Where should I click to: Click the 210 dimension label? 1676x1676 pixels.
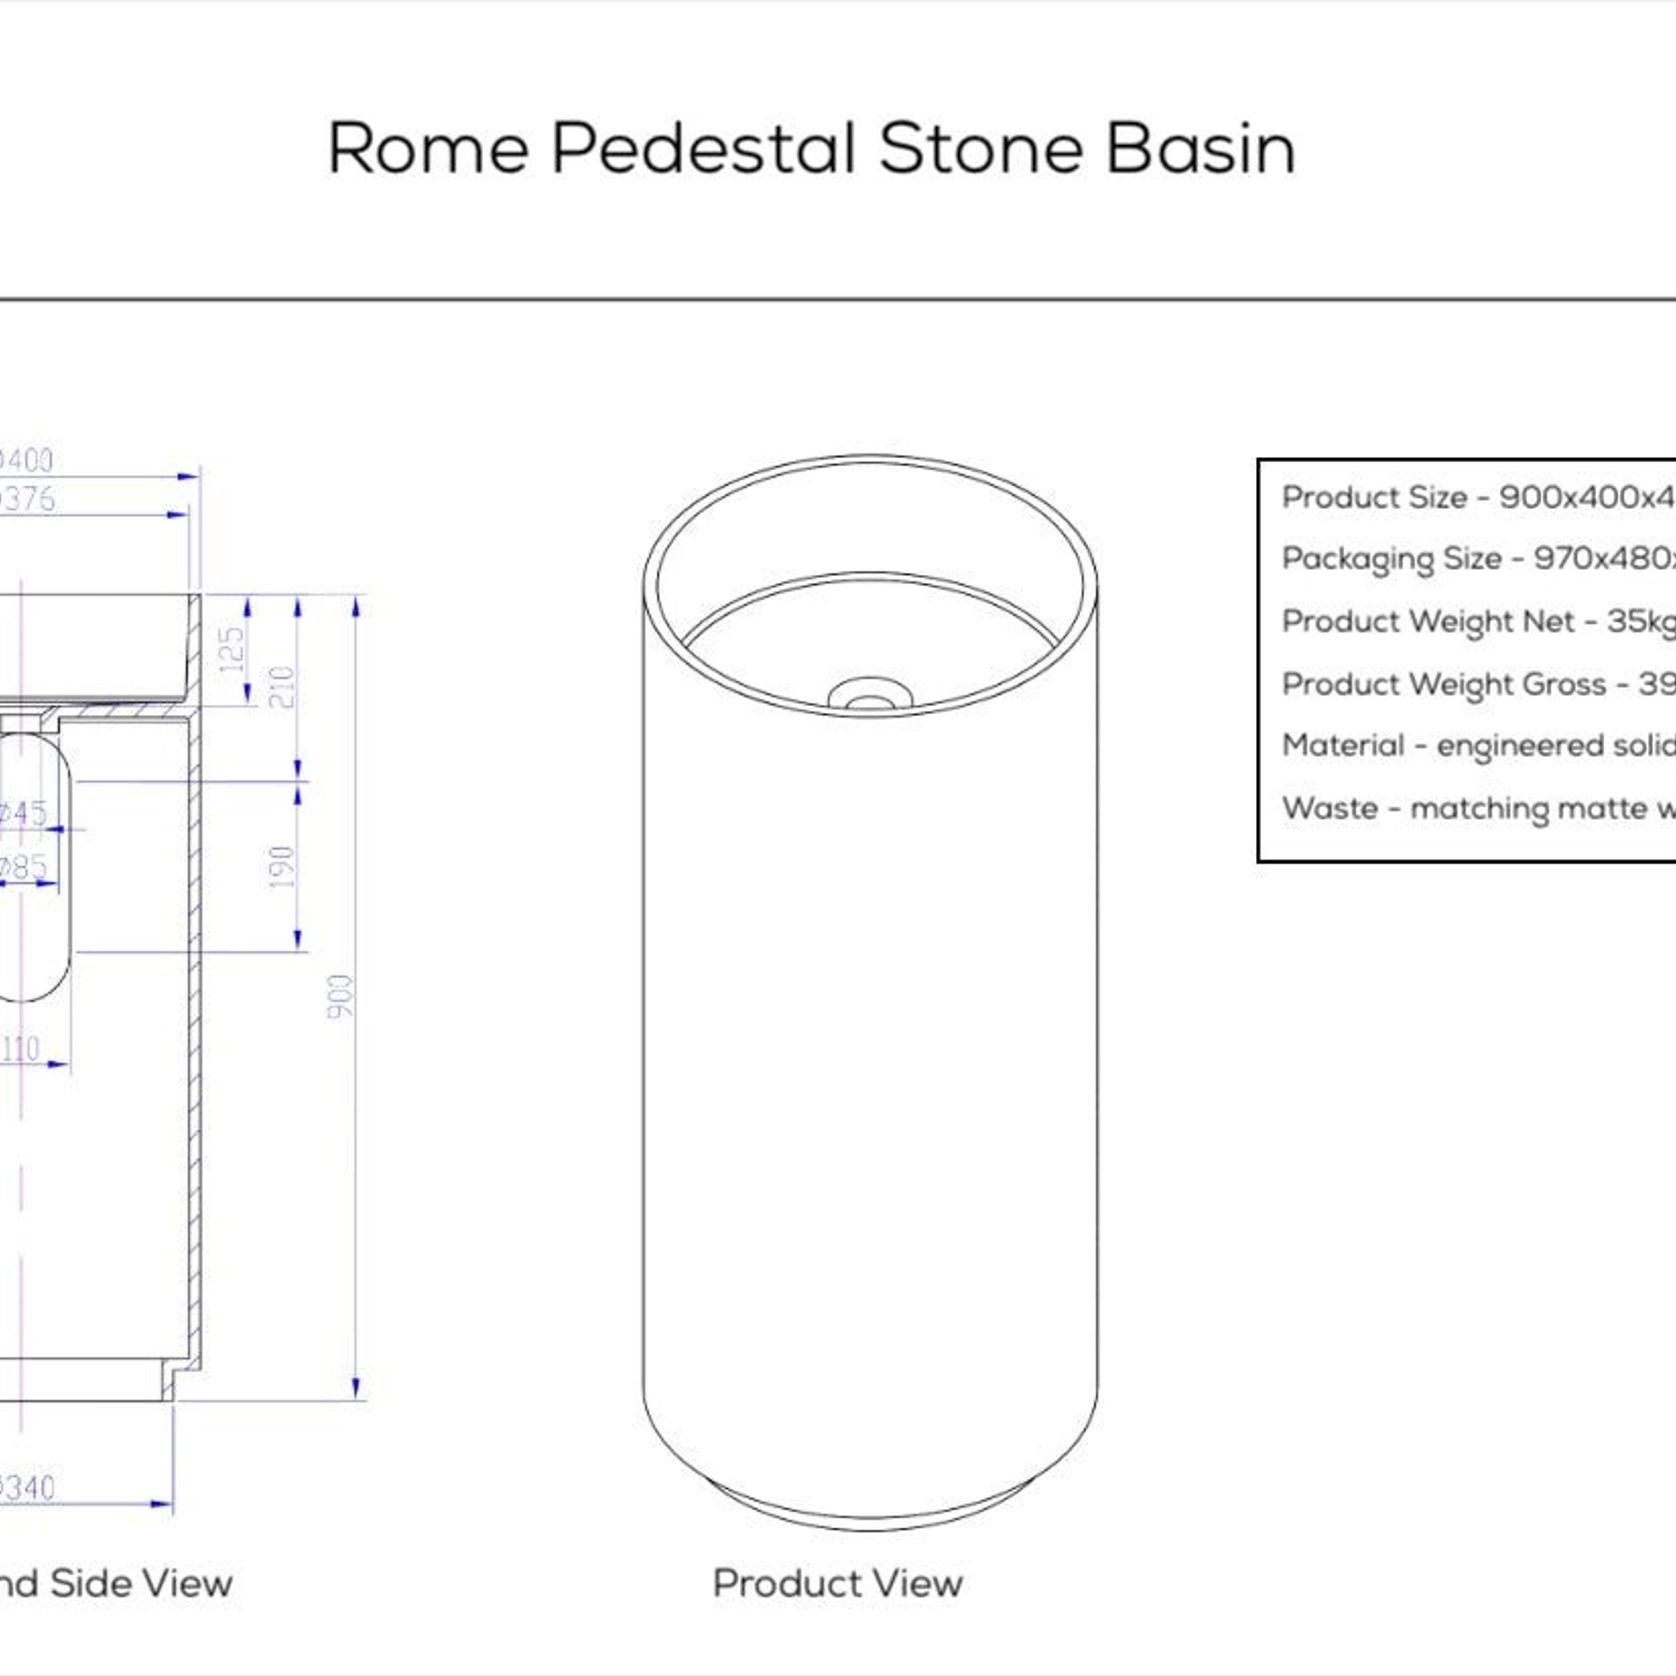[x=282, y=688]
